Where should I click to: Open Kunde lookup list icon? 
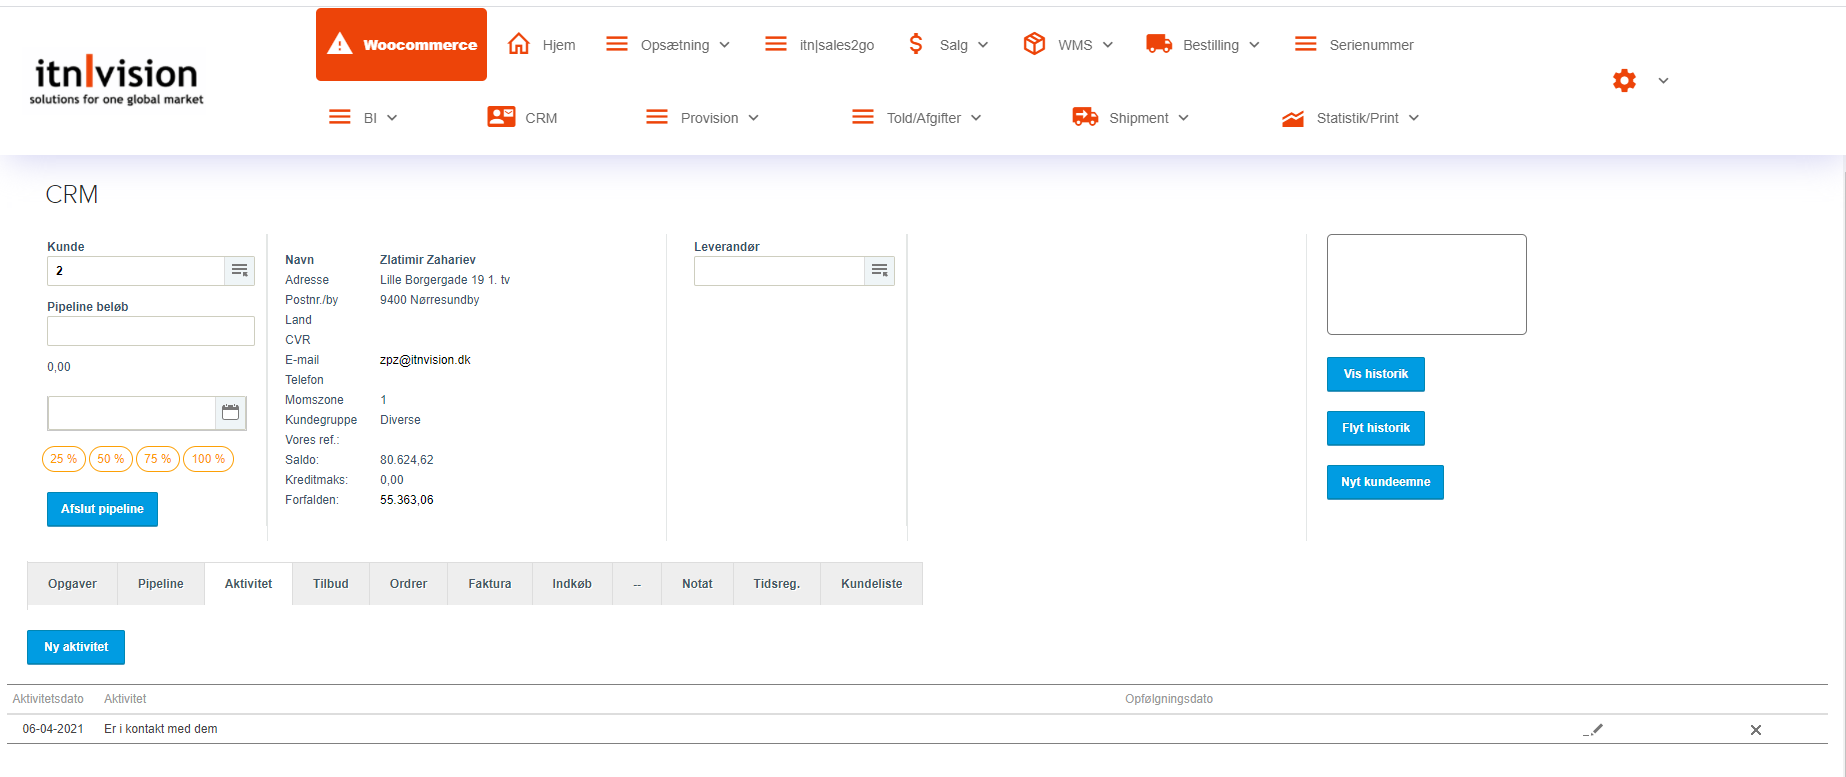click(240, 271)
